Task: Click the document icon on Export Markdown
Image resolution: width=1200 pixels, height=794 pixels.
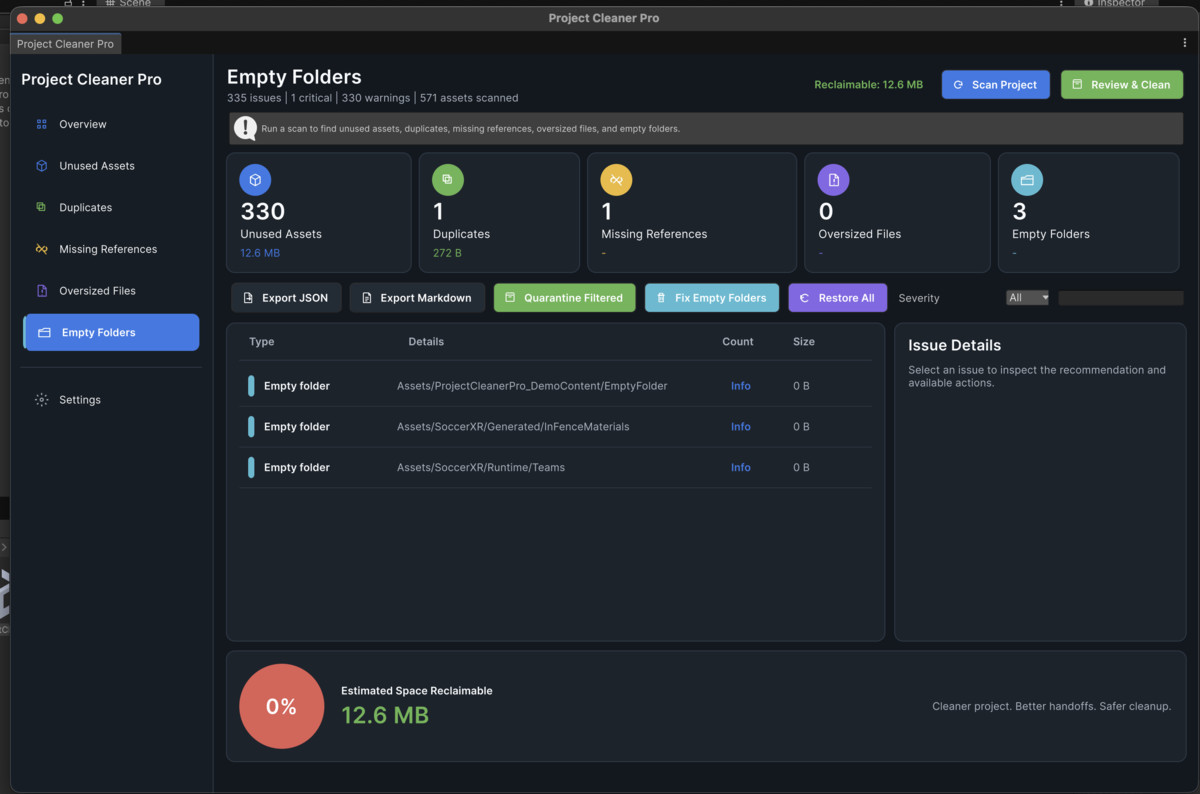Action: (367, 298)
